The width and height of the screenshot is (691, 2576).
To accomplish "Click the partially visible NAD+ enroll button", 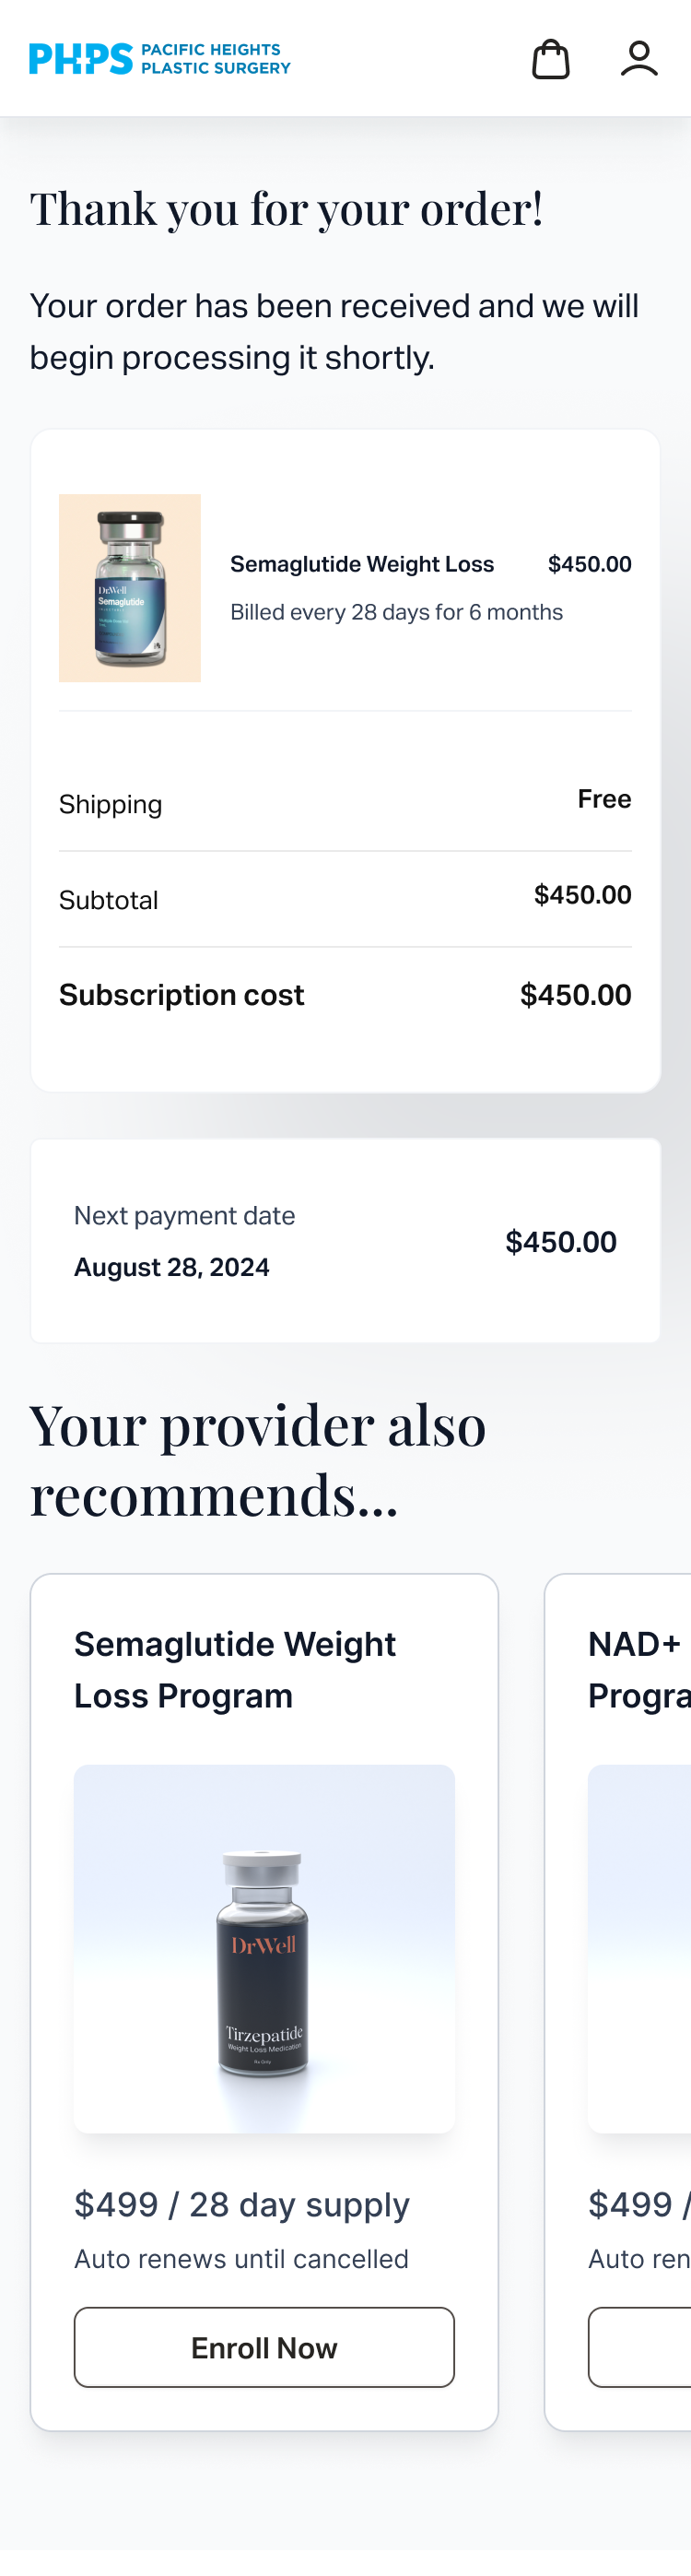I will click(x=639, y=2347).
